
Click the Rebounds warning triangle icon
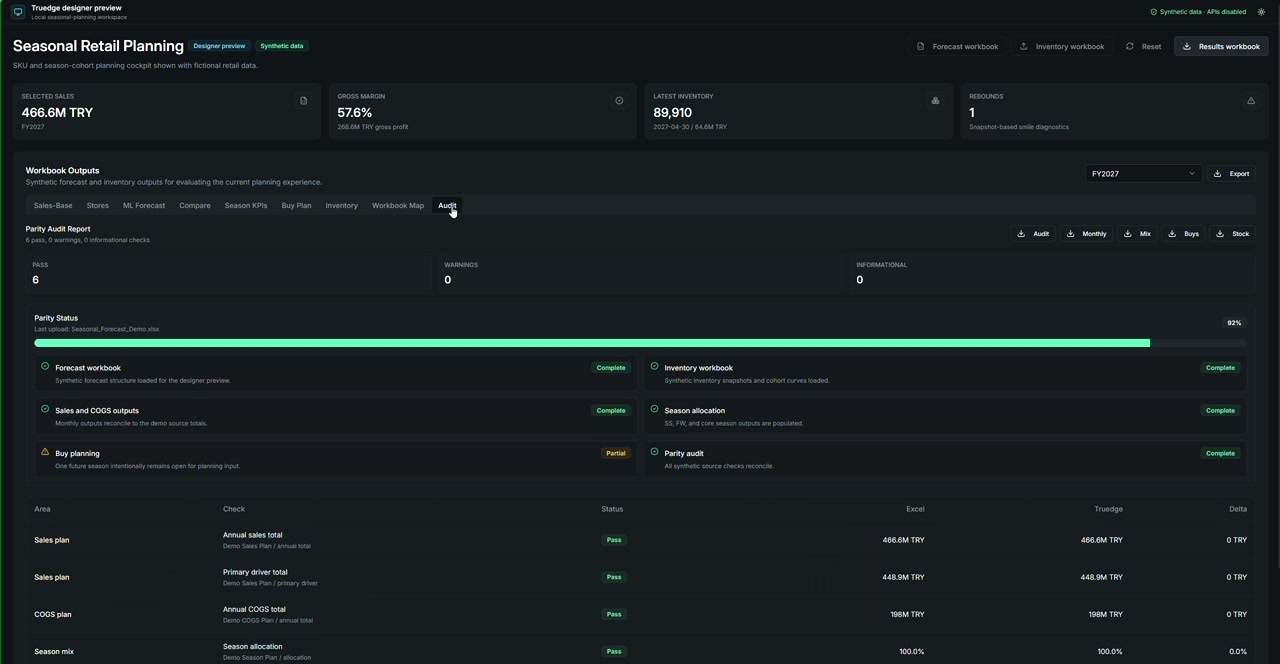pos(1251,100)
